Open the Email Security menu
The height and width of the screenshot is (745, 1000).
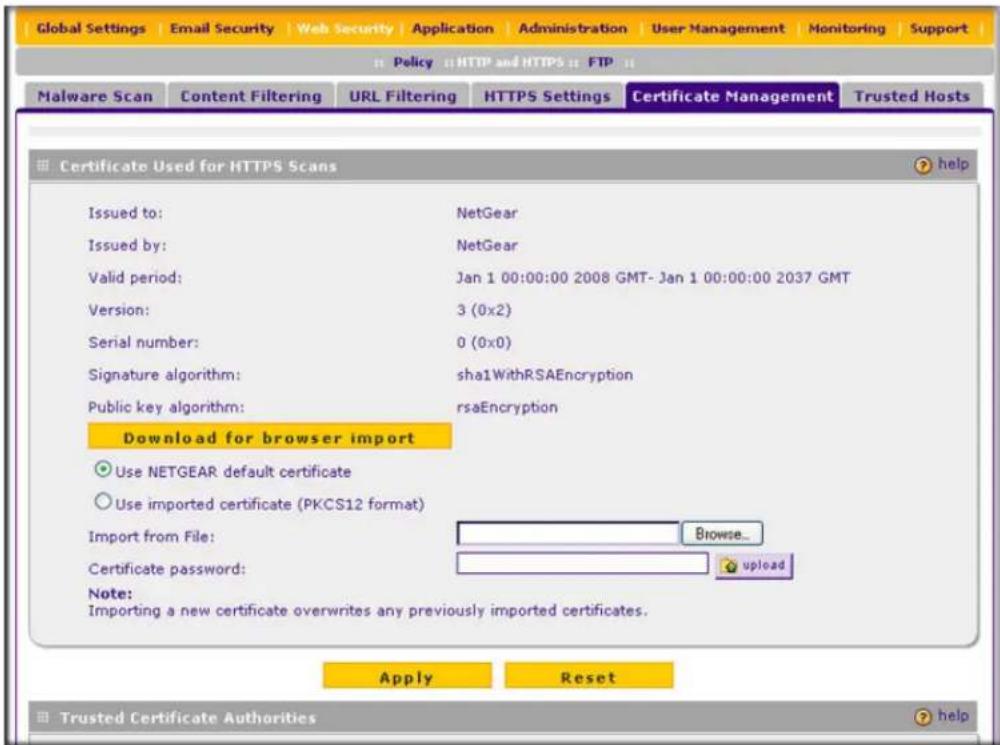[221, 29]
